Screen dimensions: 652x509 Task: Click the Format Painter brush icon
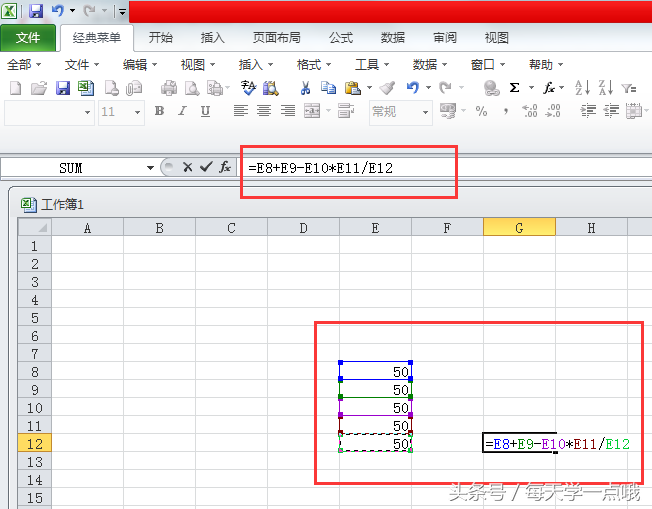(x=387, y=88)
